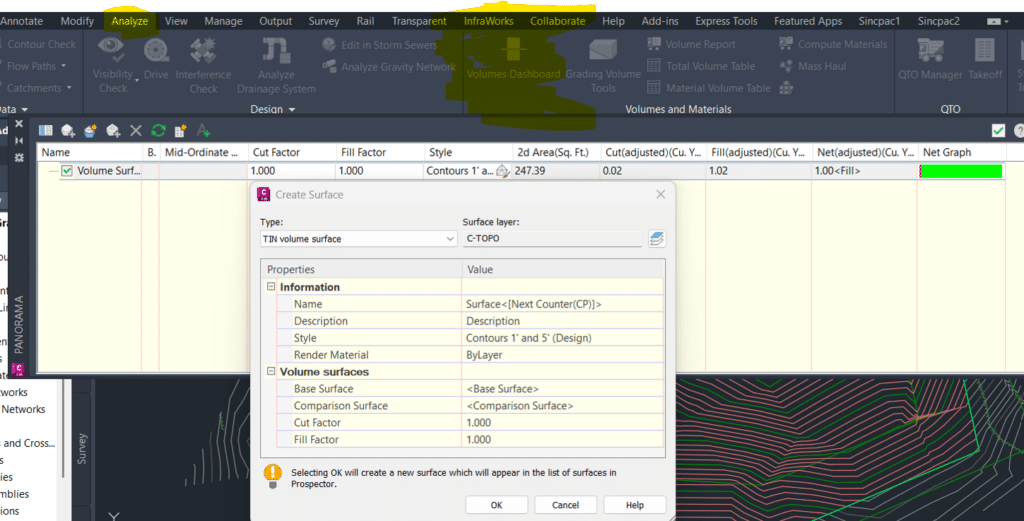
Task: Click Edit in Storm Sewers
Action: click(380, 45)
